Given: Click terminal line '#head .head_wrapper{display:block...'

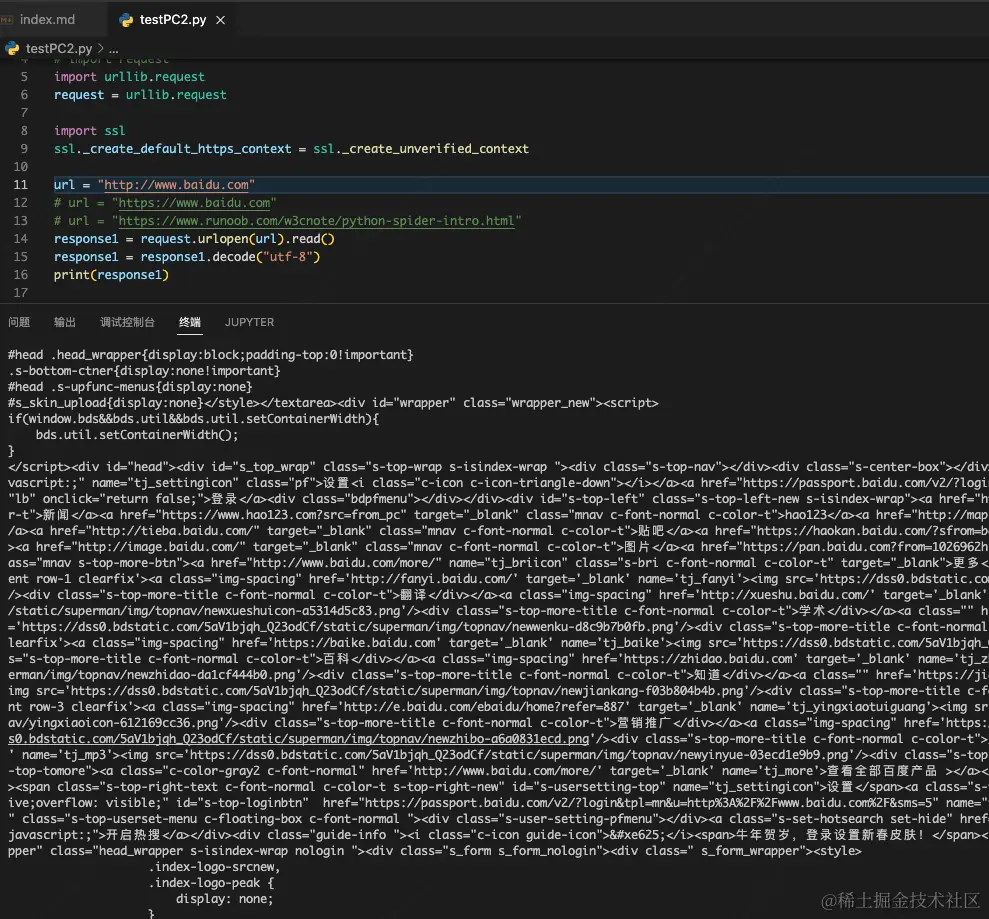Looking at the screenshot, I should (x=211, y=354).
